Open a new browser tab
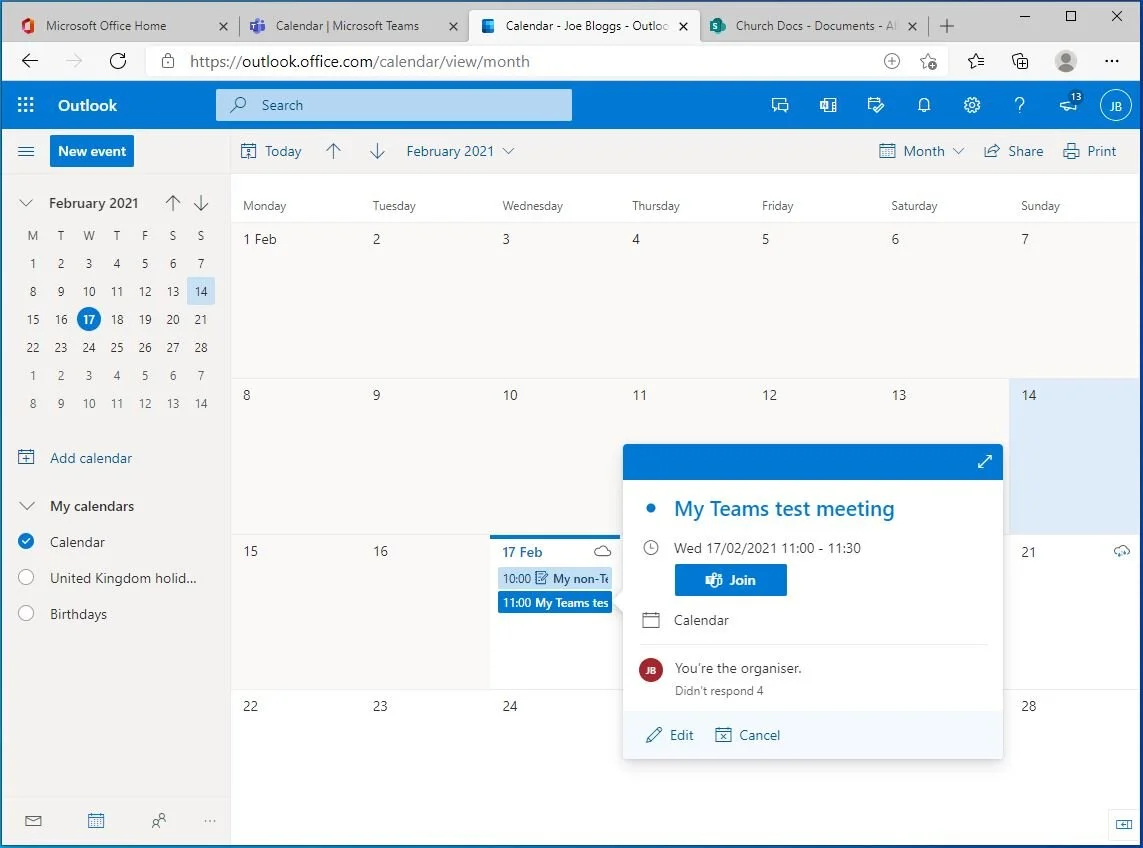Viewport: 1143px width, 848px height. click(x=947, y=26)
